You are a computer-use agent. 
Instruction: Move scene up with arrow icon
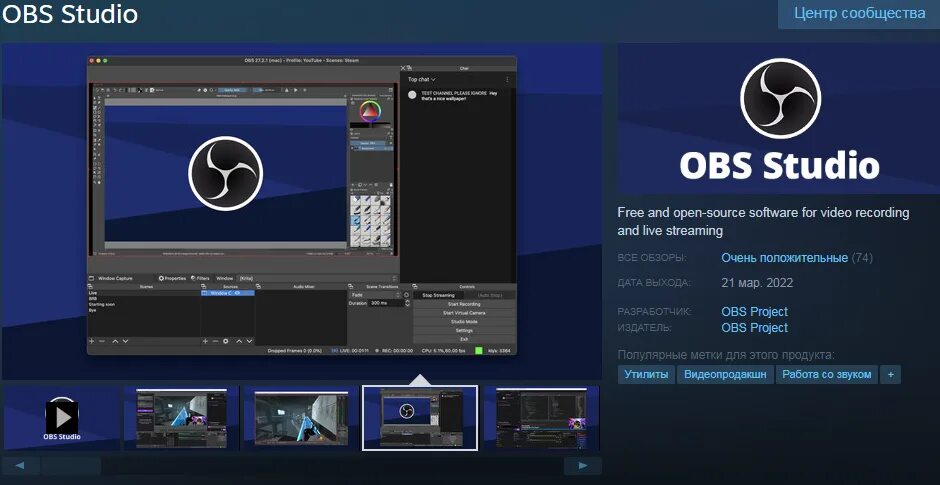coord(115,341)
